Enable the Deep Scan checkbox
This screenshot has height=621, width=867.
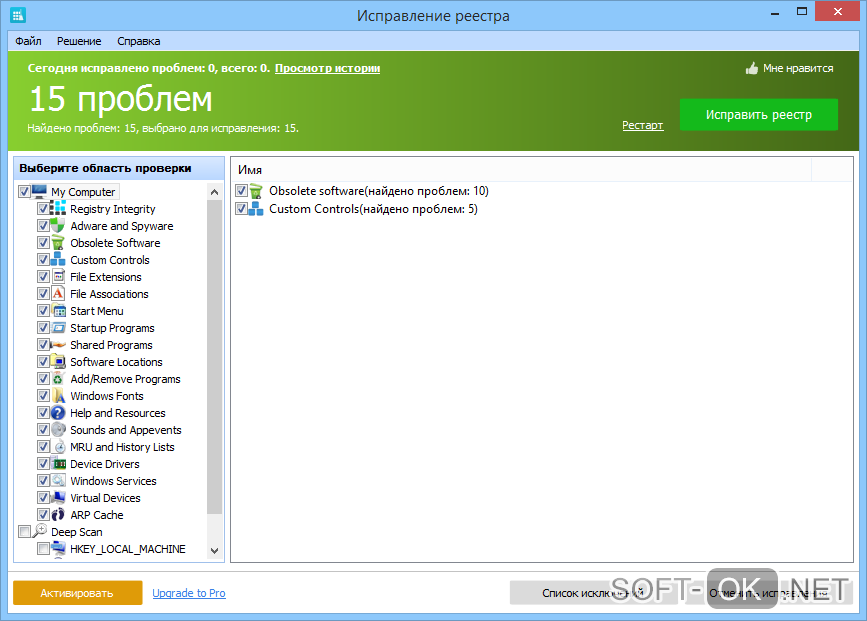[24, 532]
